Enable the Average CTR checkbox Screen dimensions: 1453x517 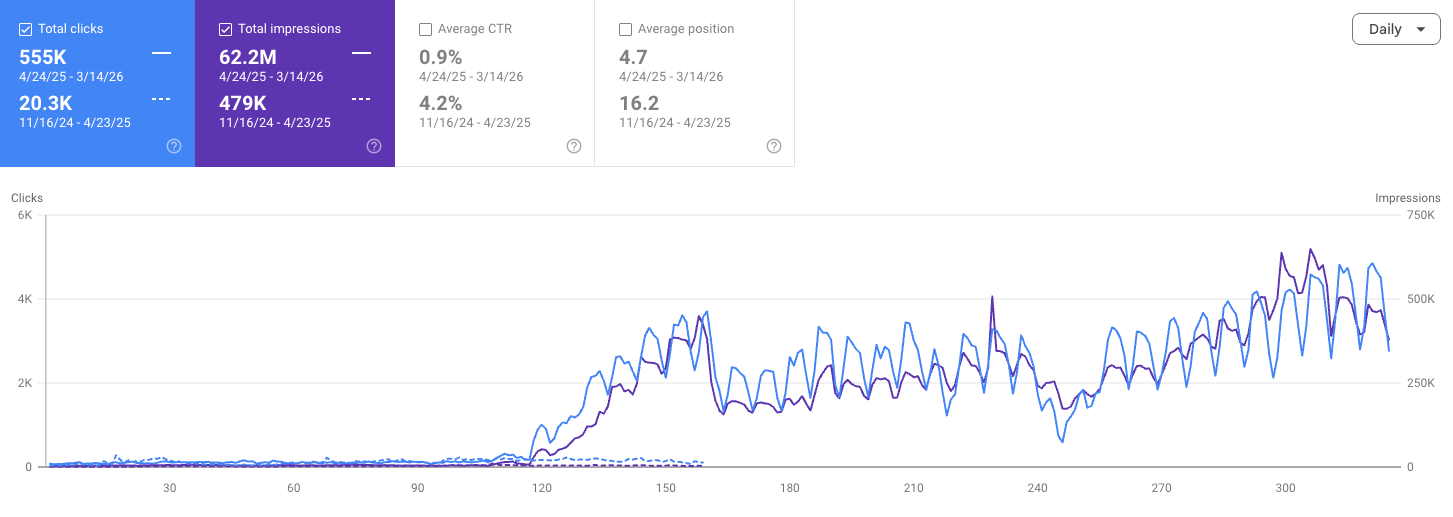click(426, 29)
